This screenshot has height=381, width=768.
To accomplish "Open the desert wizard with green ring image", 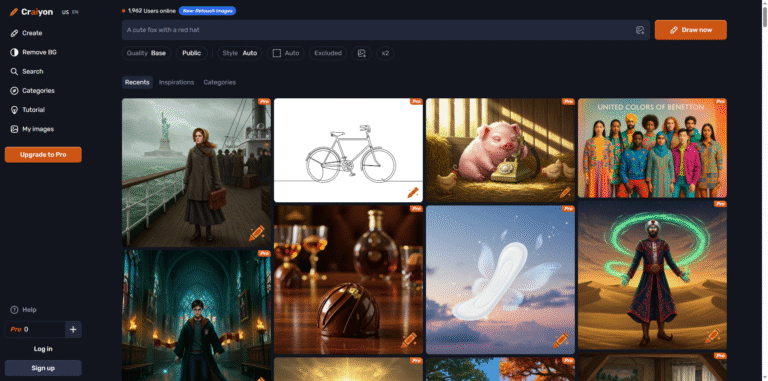I will [x=652, y=275].
